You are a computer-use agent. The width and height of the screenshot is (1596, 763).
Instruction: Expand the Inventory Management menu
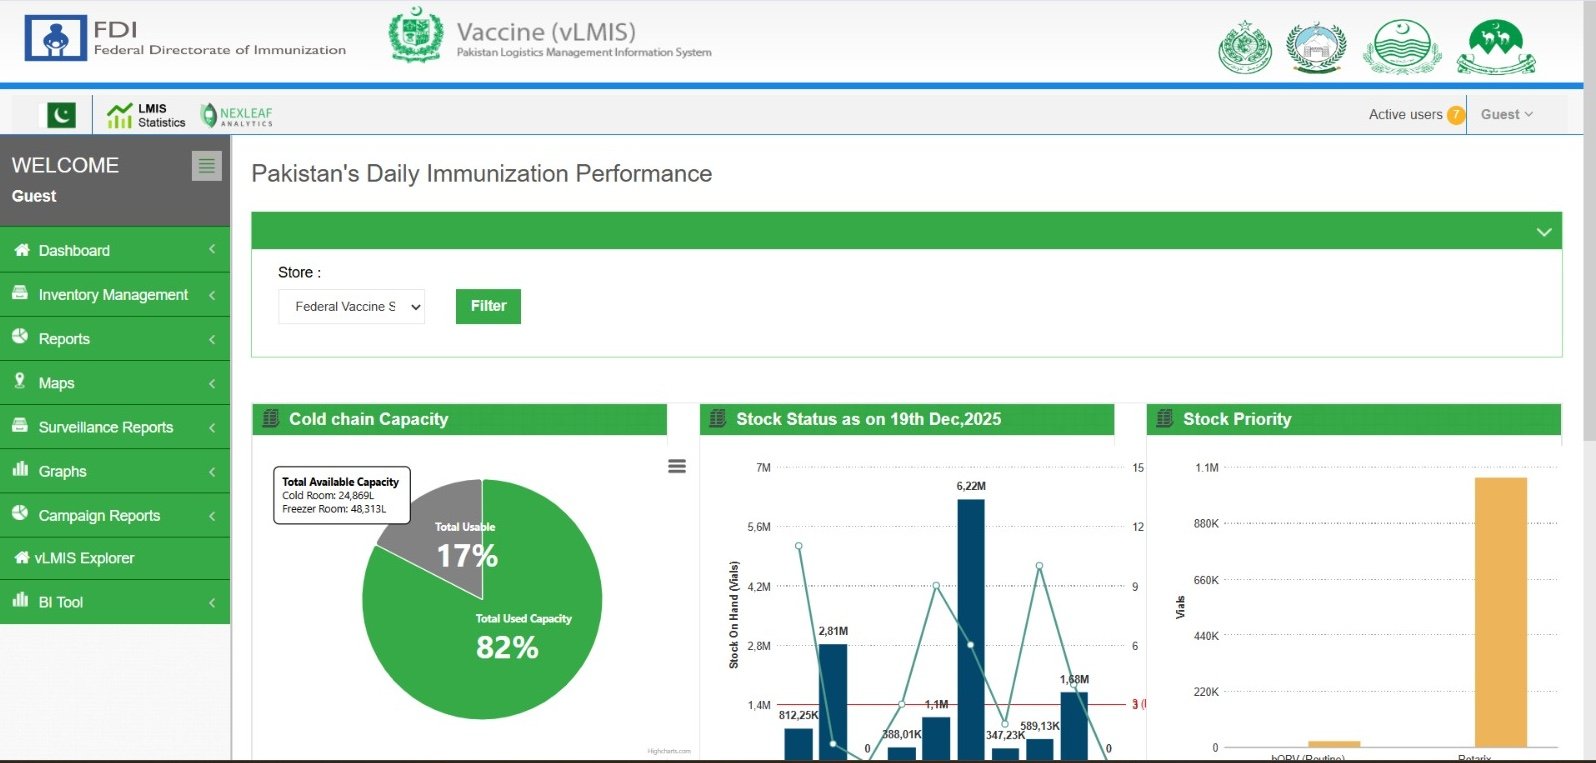[114, 295]
